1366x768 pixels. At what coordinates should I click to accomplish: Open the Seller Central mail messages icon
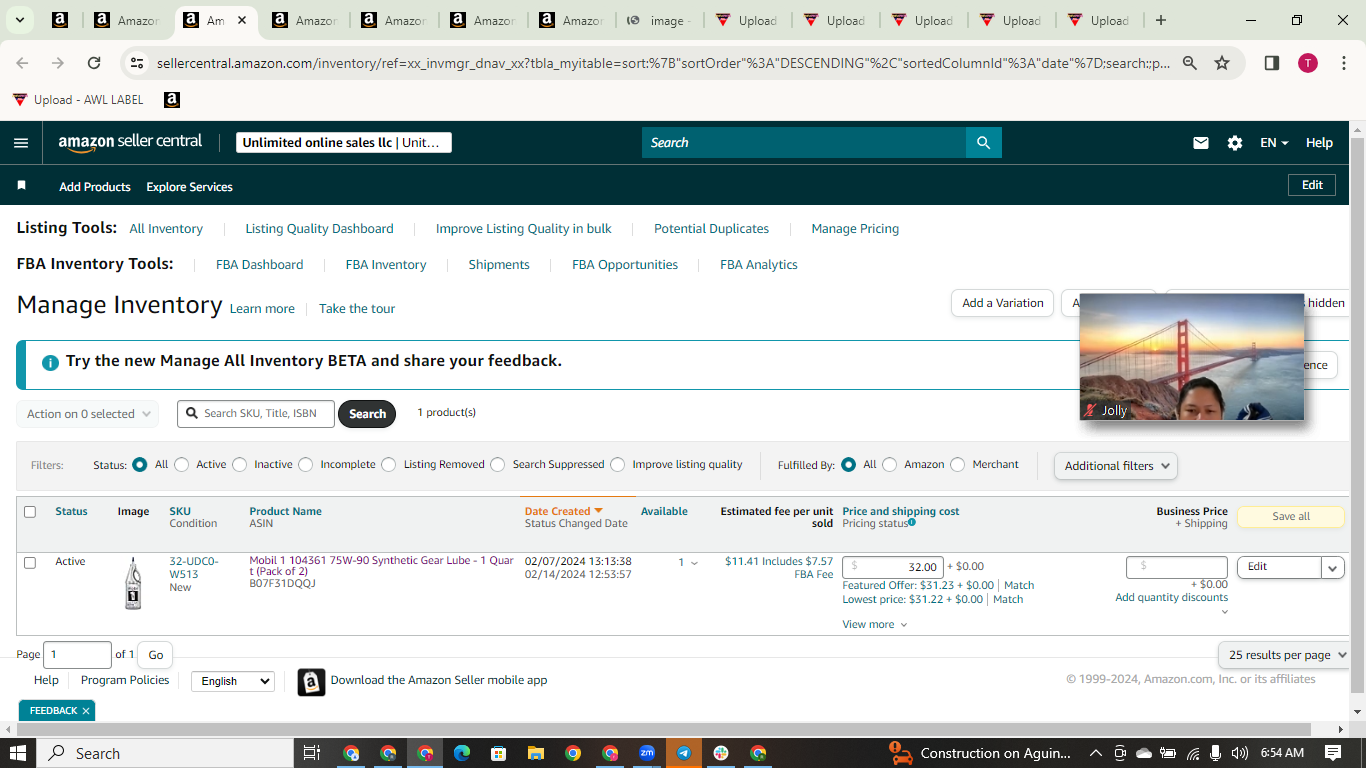tap(1201, 143)
